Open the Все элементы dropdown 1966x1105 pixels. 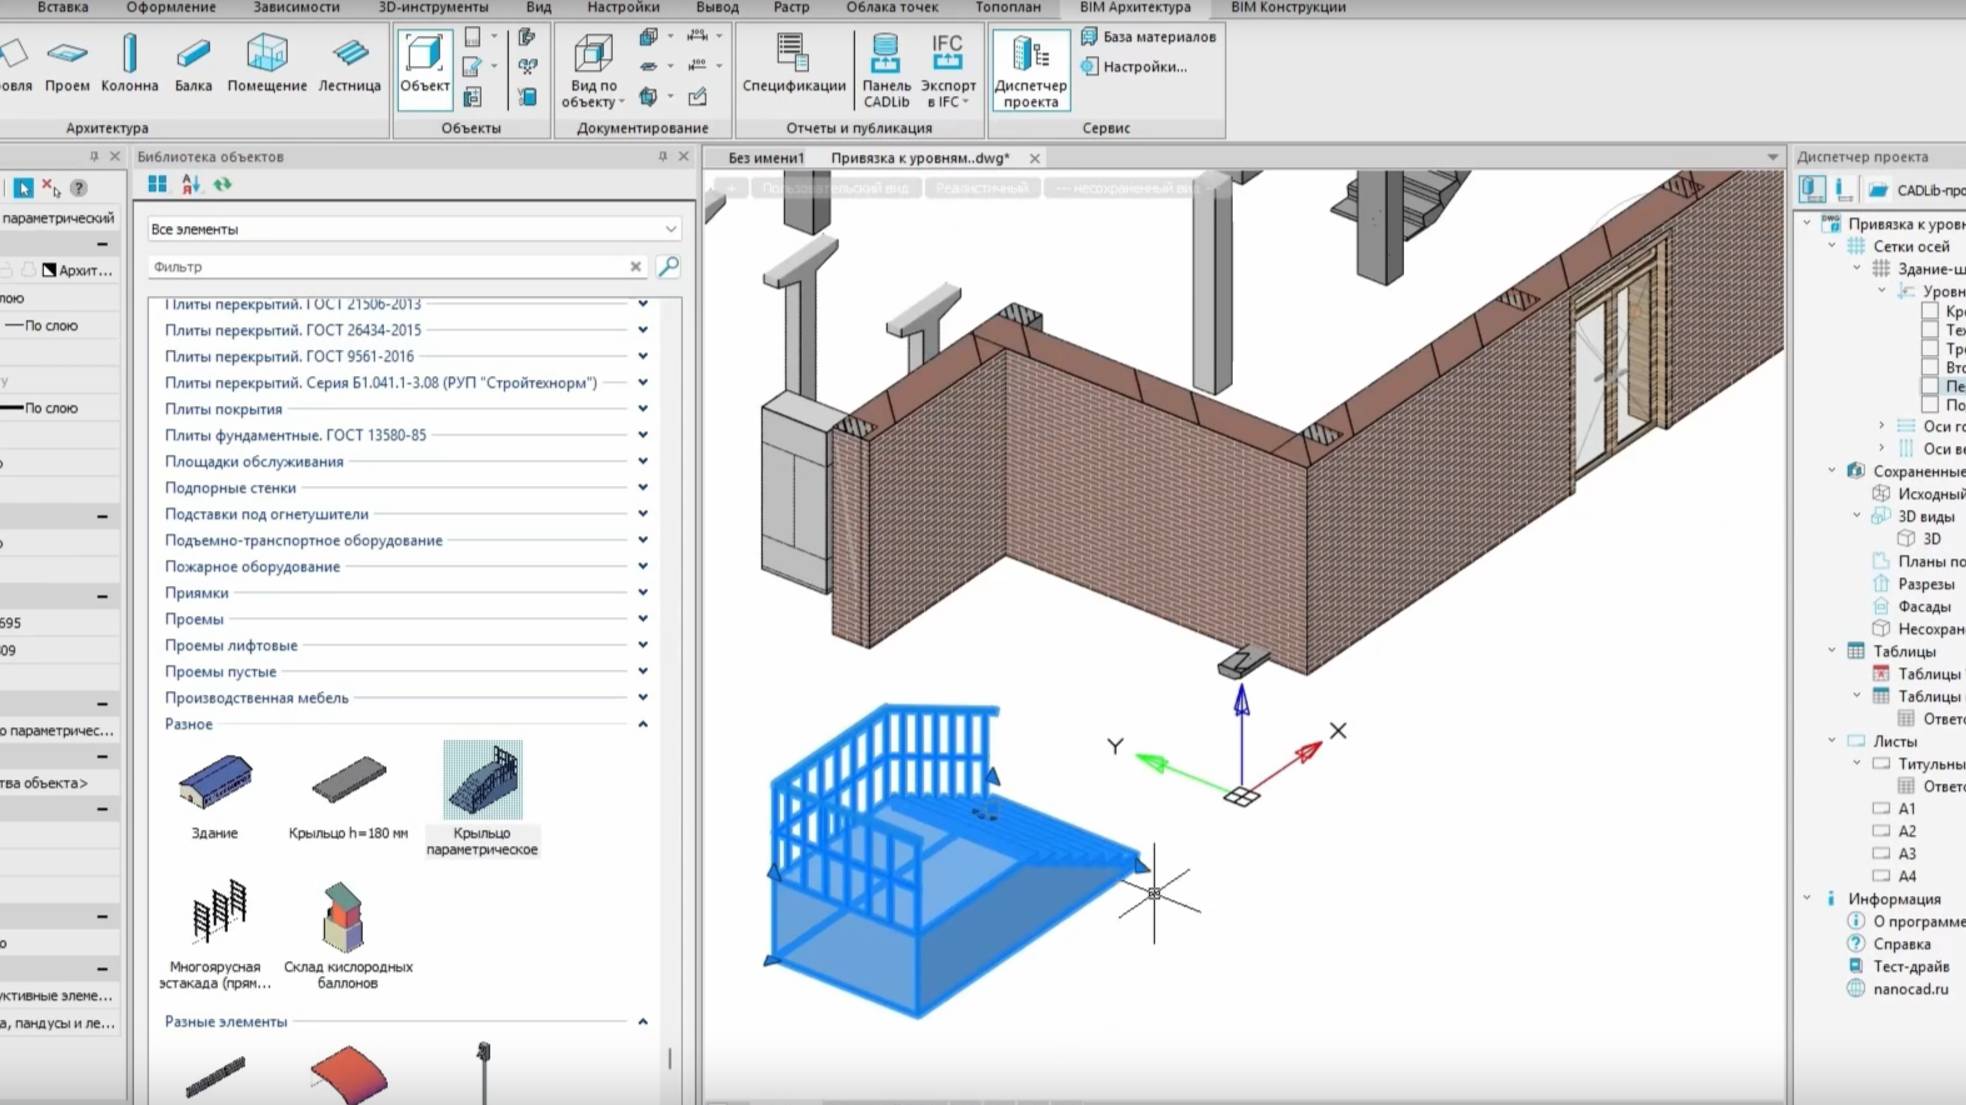click(413, 229)
